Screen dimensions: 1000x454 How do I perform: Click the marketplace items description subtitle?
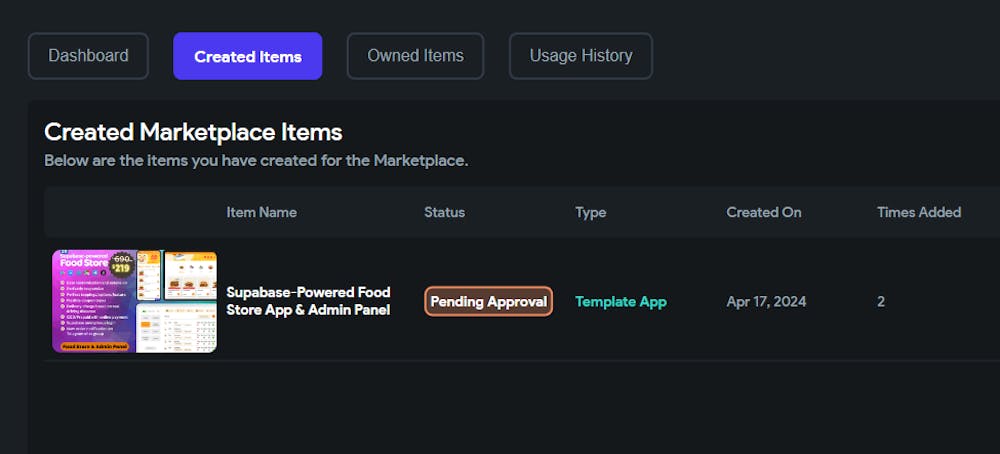(x=256, y=161)
